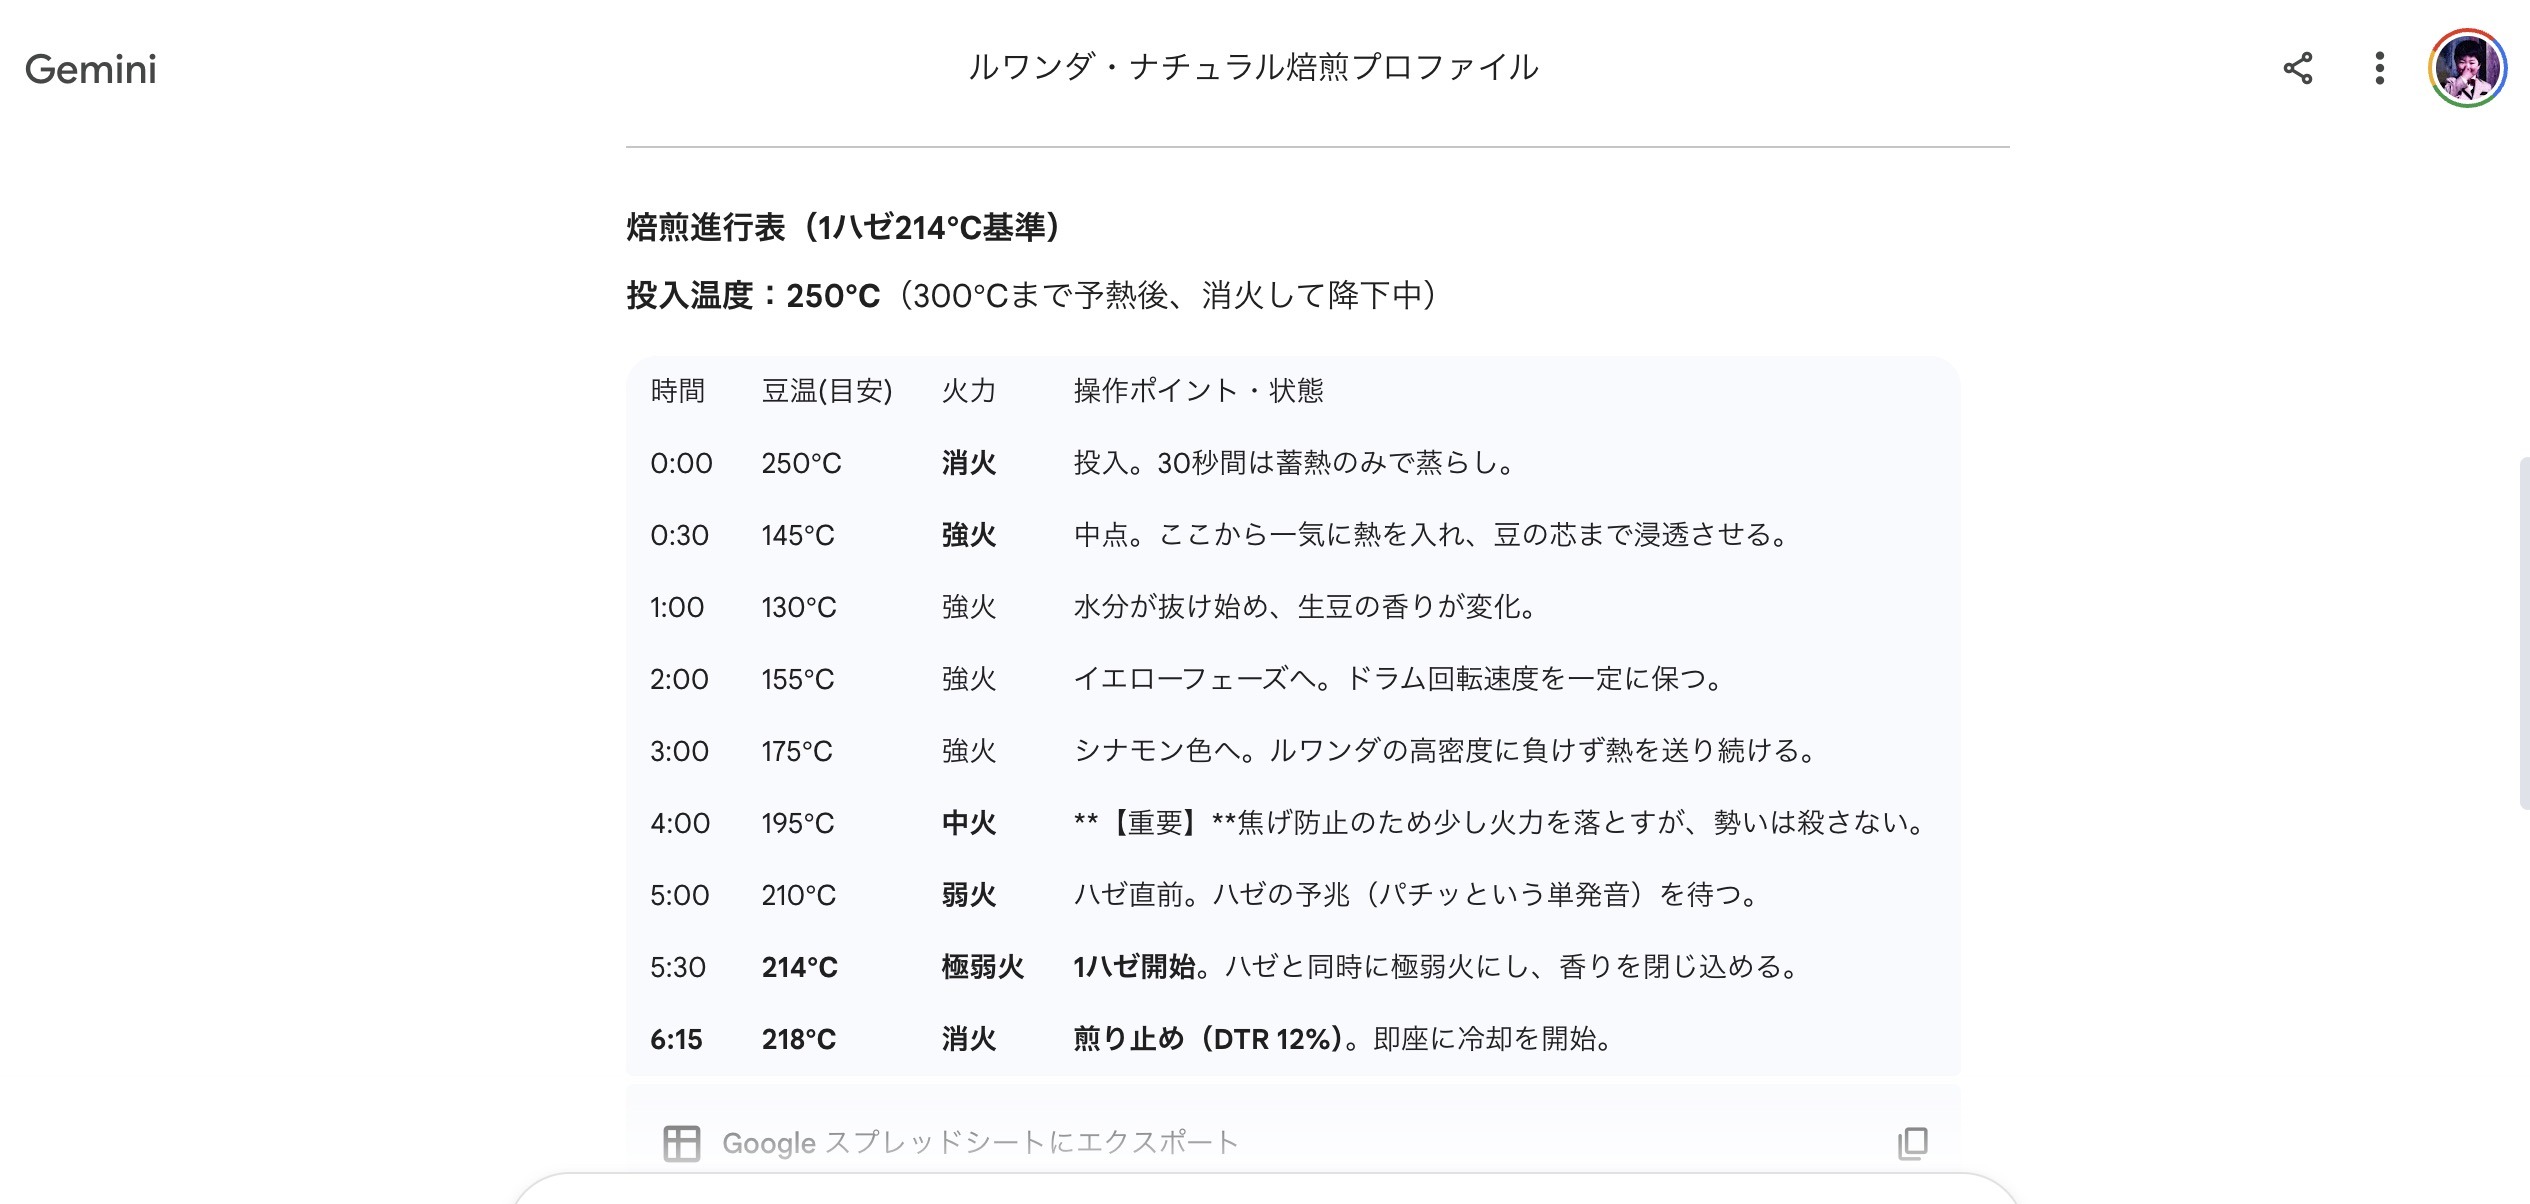Open the profile avatar account menu
Screen dimensions: 2530x1204
coord(2466,68)
